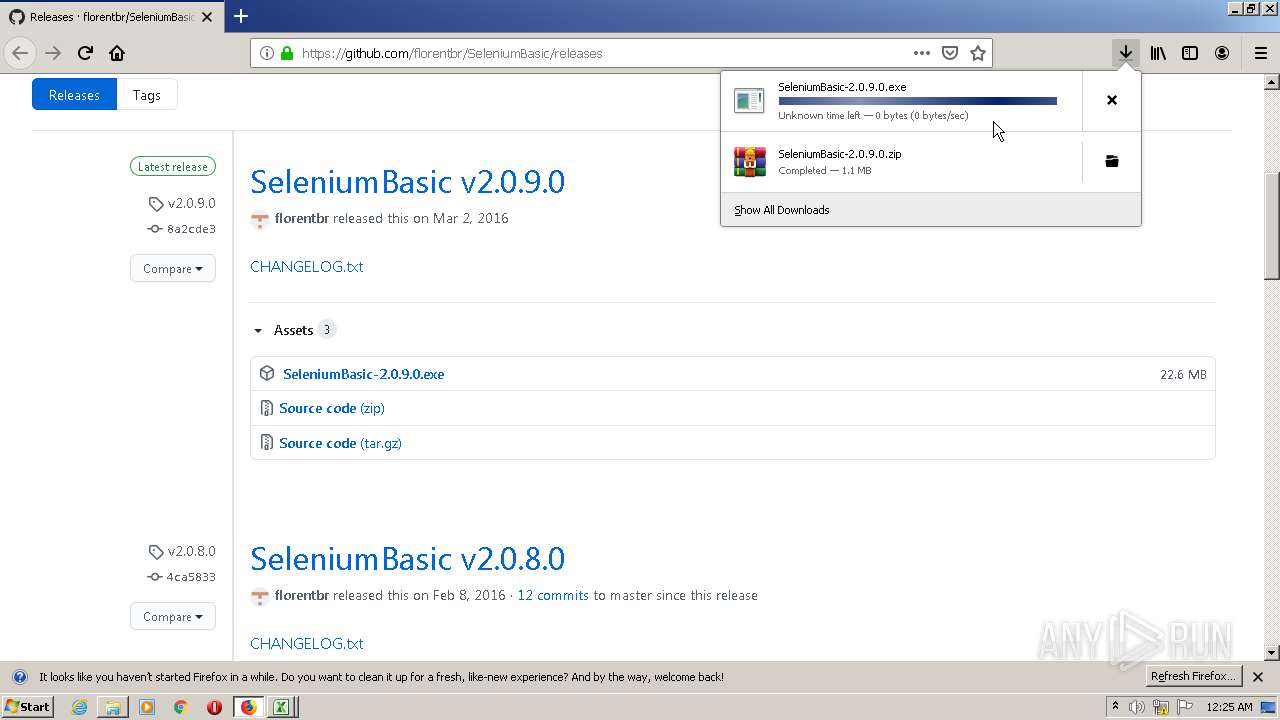The width and height of the screenshot is (1280, 720).
Task: Click the volume icon in system tray
Action: pyautogui.click(x=1137, y=707)
